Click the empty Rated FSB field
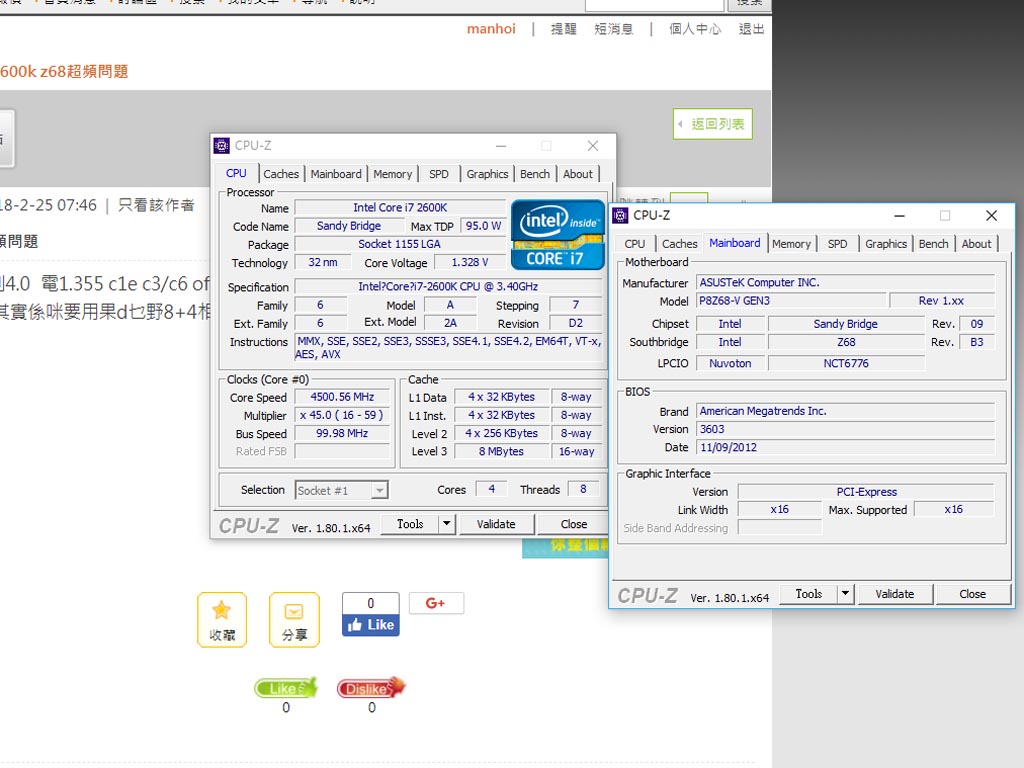Image resolution: width=1024 pixels, height=768 pixels. 342,452
